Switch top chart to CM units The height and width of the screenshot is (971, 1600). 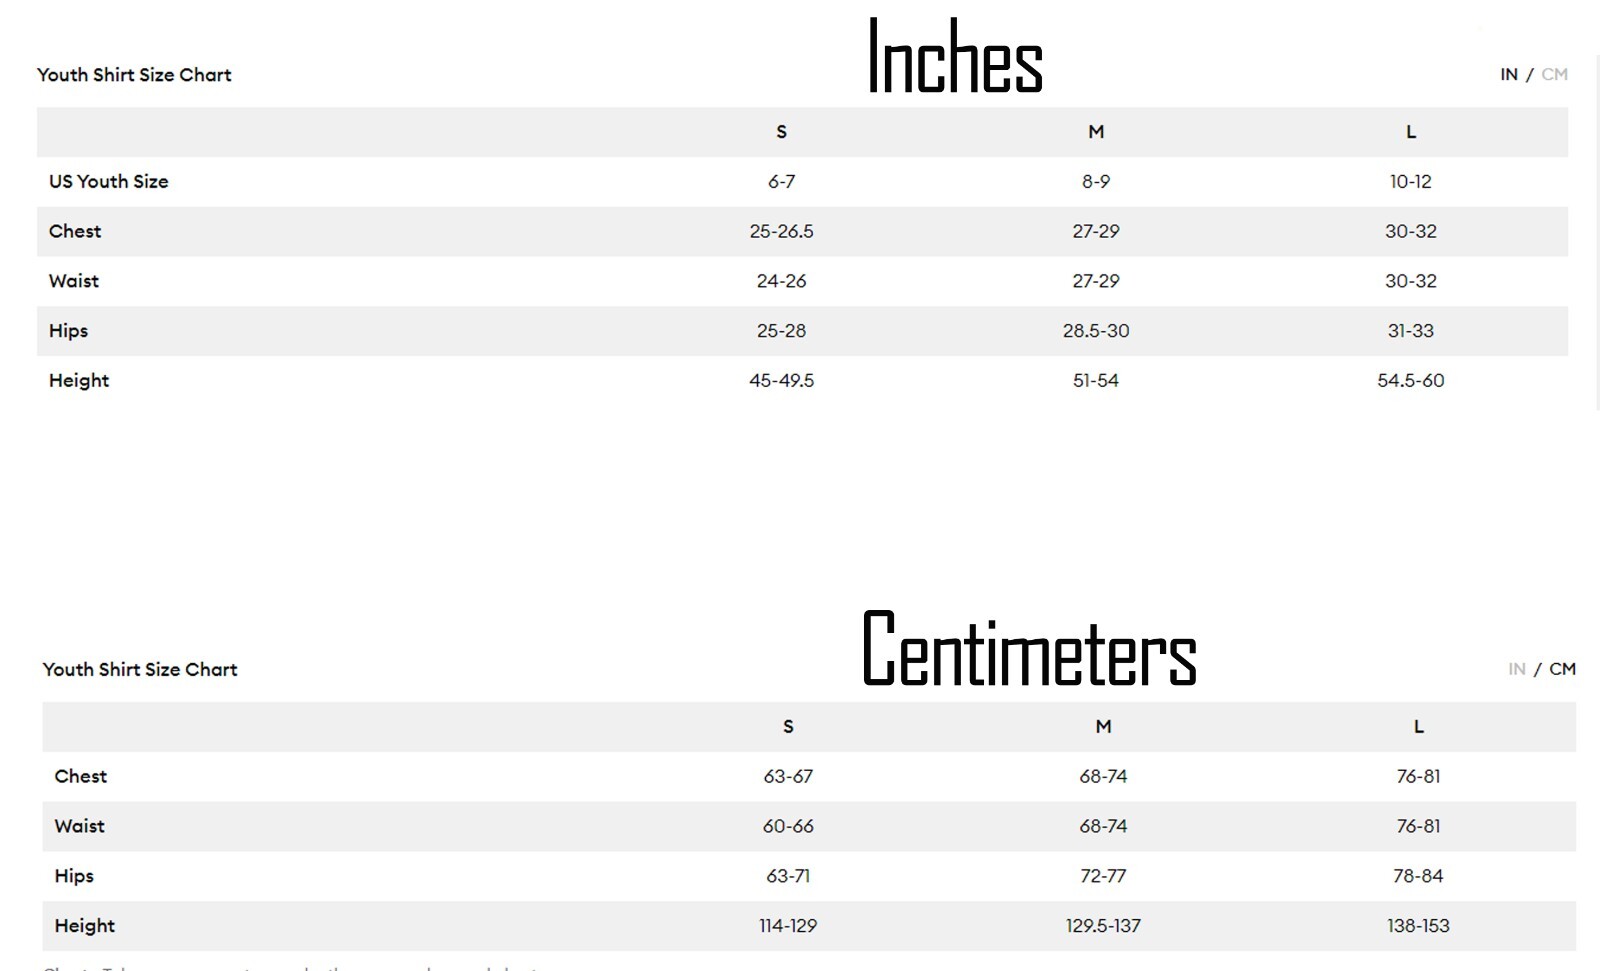click(x=1554, y=74)
